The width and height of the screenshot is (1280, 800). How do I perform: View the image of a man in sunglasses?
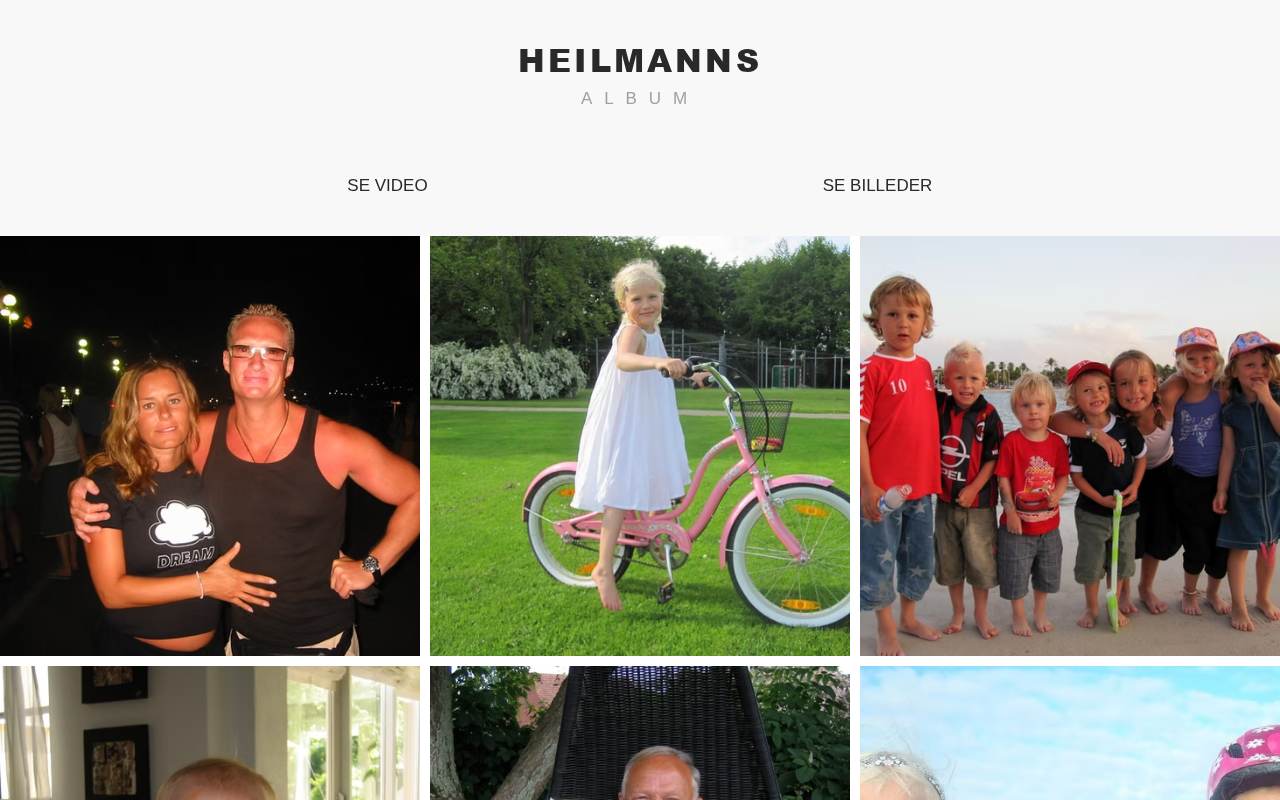click(x=210, y=446)
